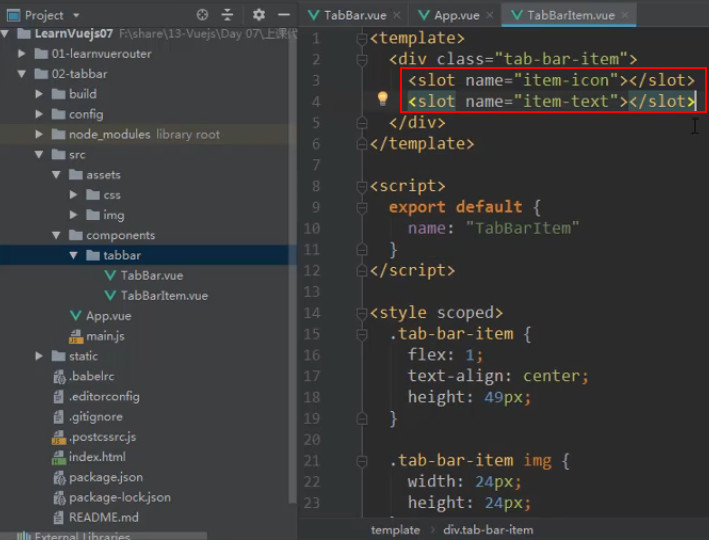709x540 pixels.
Task: Fold the style scoped block at line 14
Action: click(x=361, y=313)
